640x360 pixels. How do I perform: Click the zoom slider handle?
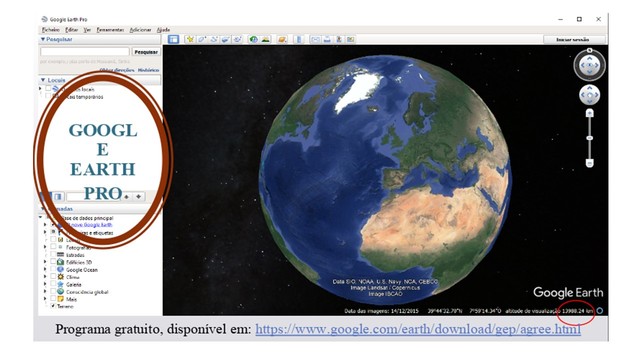[589, 138]
